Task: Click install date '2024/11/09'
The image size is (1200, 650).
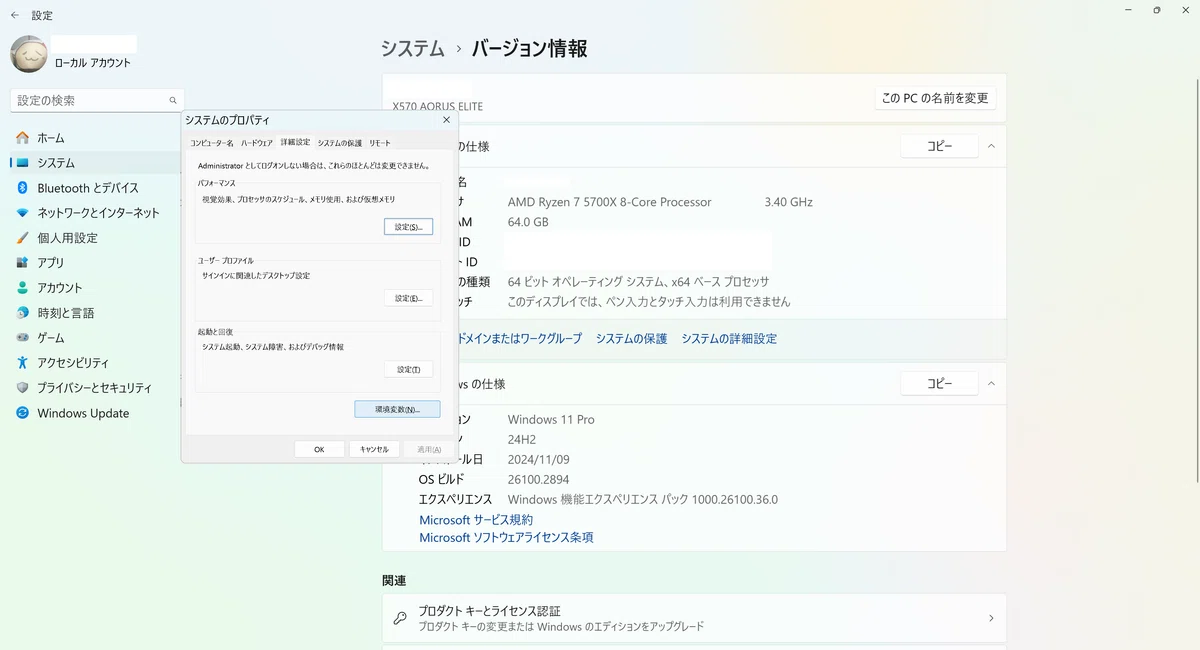Action: click(x=539, y=459)
